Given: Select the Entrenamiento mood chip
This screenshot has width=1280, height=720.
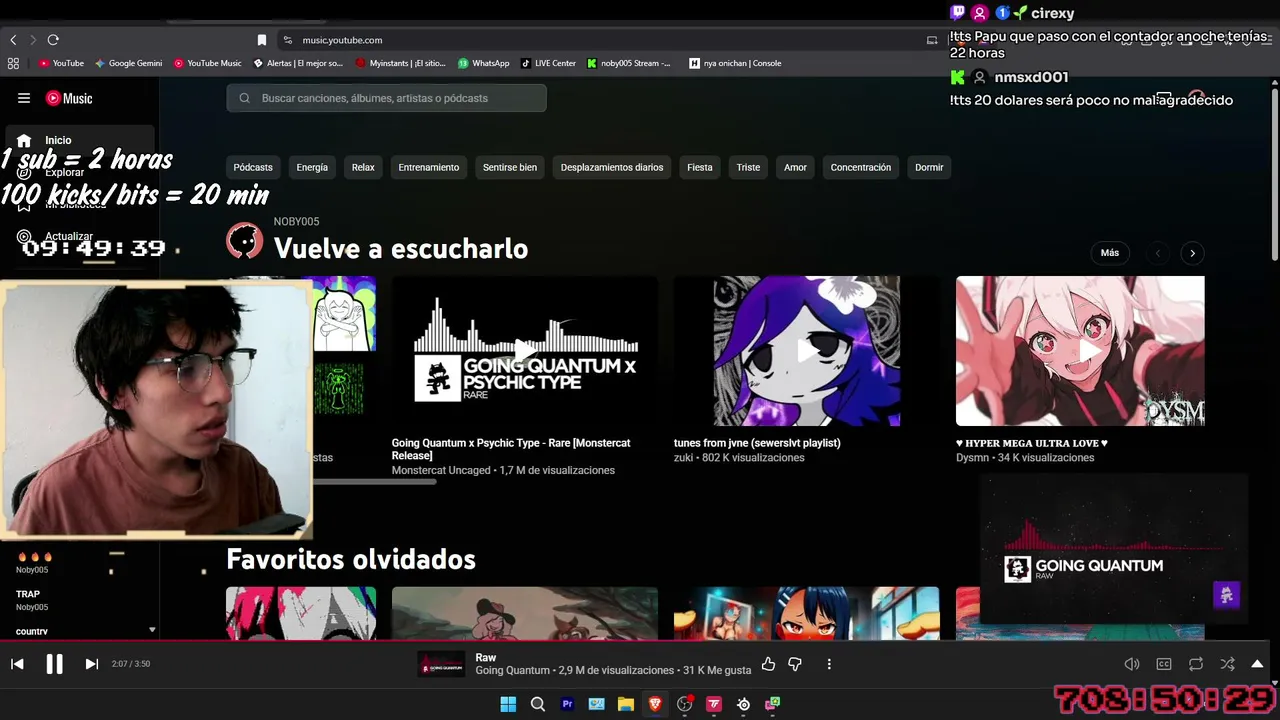Looking at the screenshot, I should pyautogui.click(x=429, y=167).
